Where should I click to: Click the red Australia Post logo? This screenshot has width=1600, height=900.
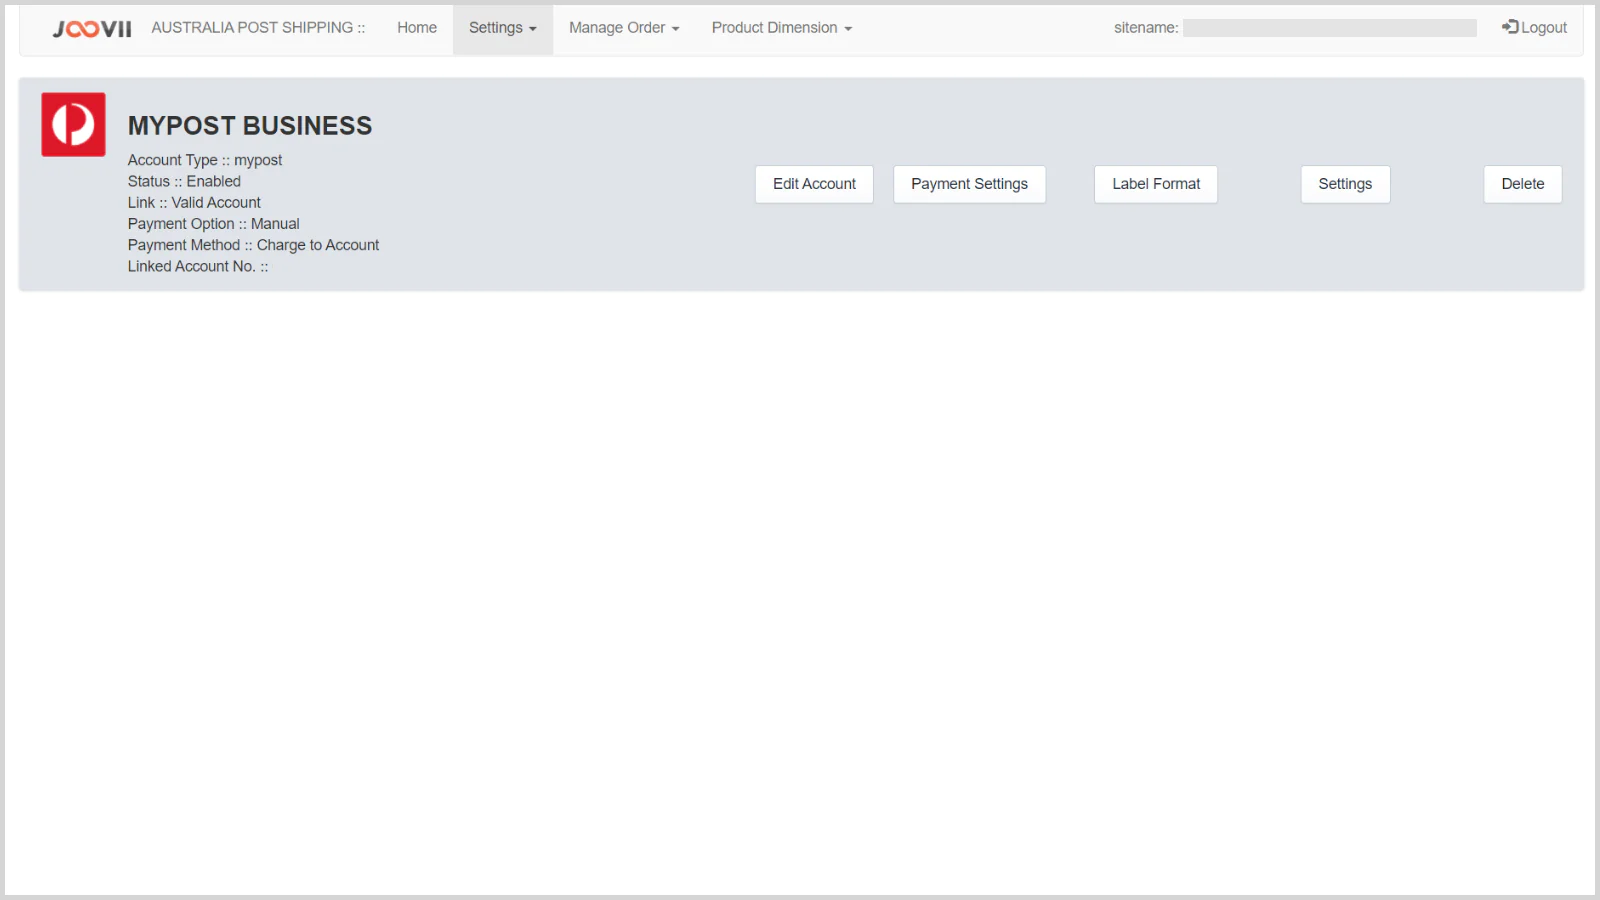(73, 125)
